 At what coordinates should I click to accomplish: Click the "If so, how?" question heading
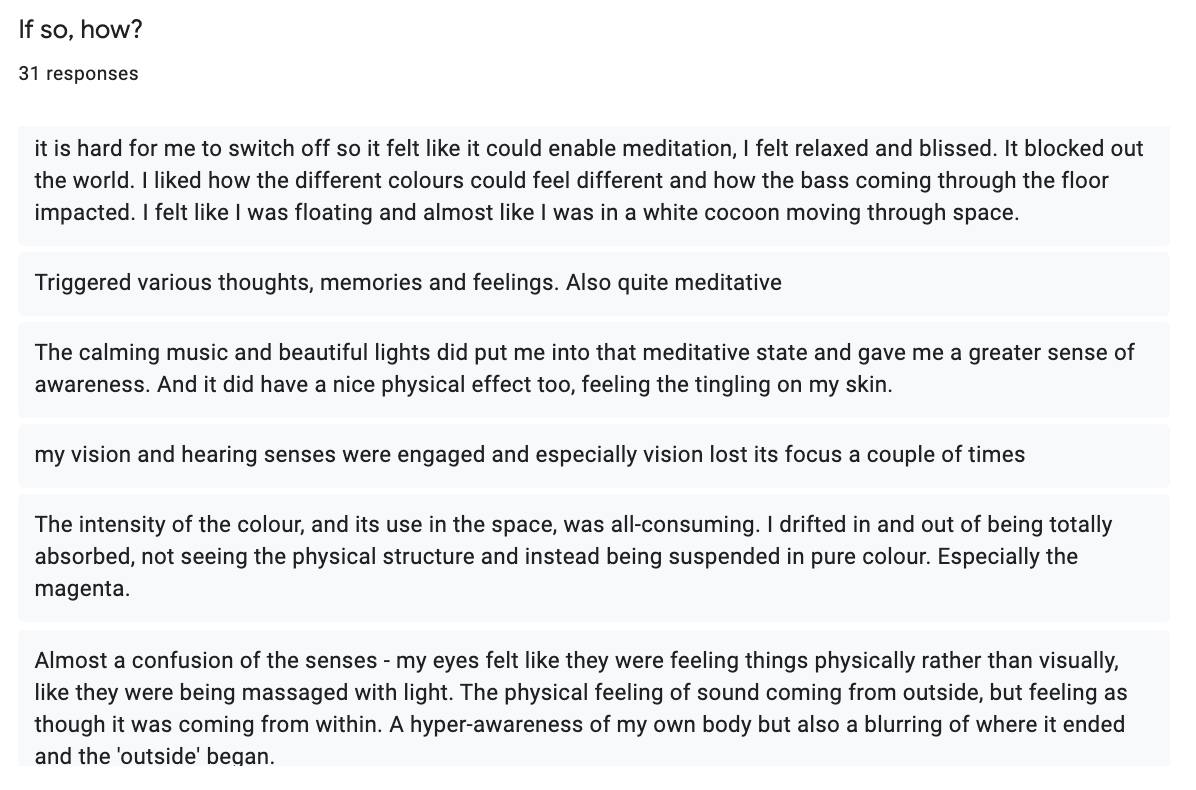pyautogui.click(x=80, y=30)
